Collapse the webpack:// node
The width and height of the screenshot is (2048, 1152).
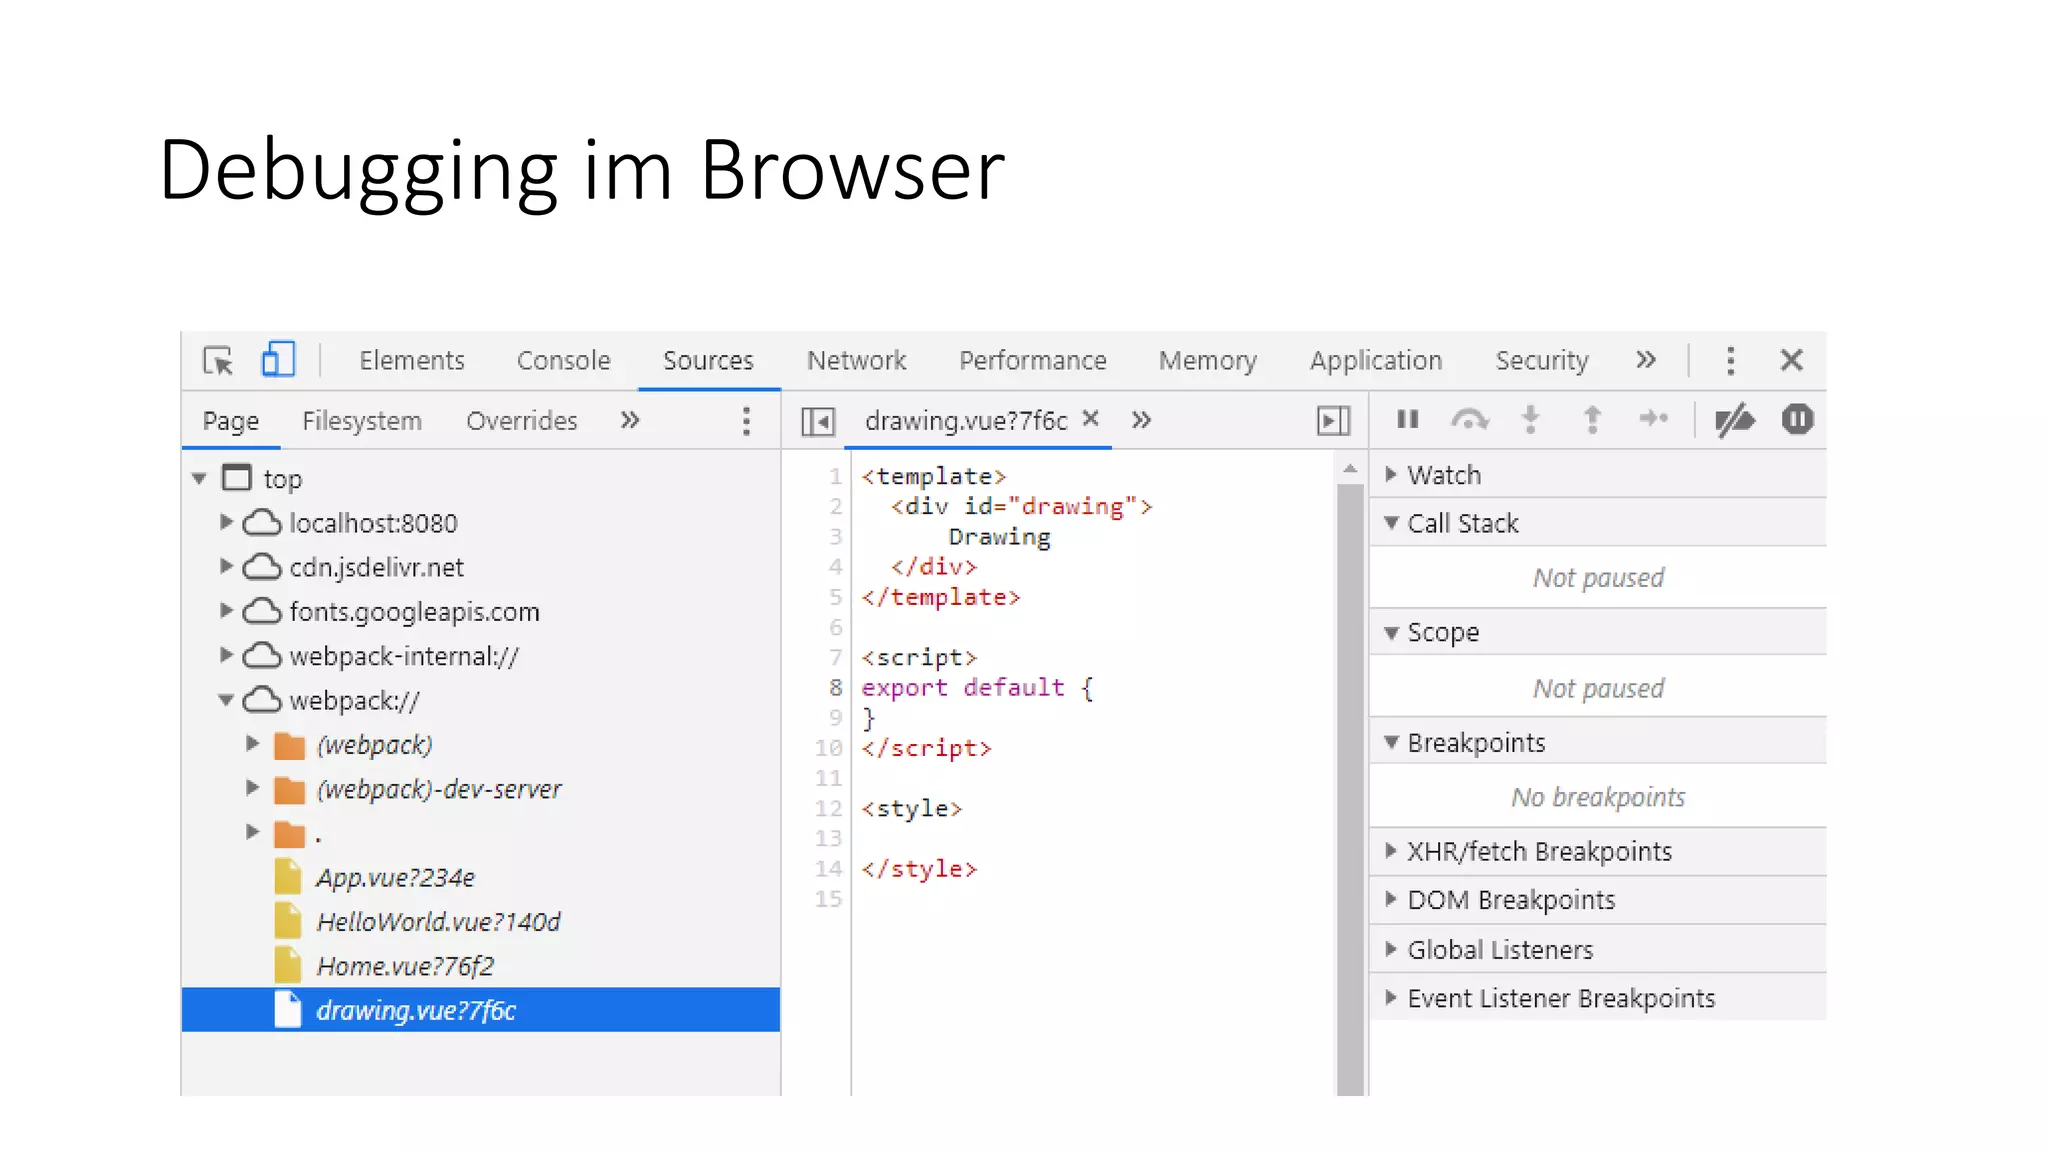pos(226,700)
